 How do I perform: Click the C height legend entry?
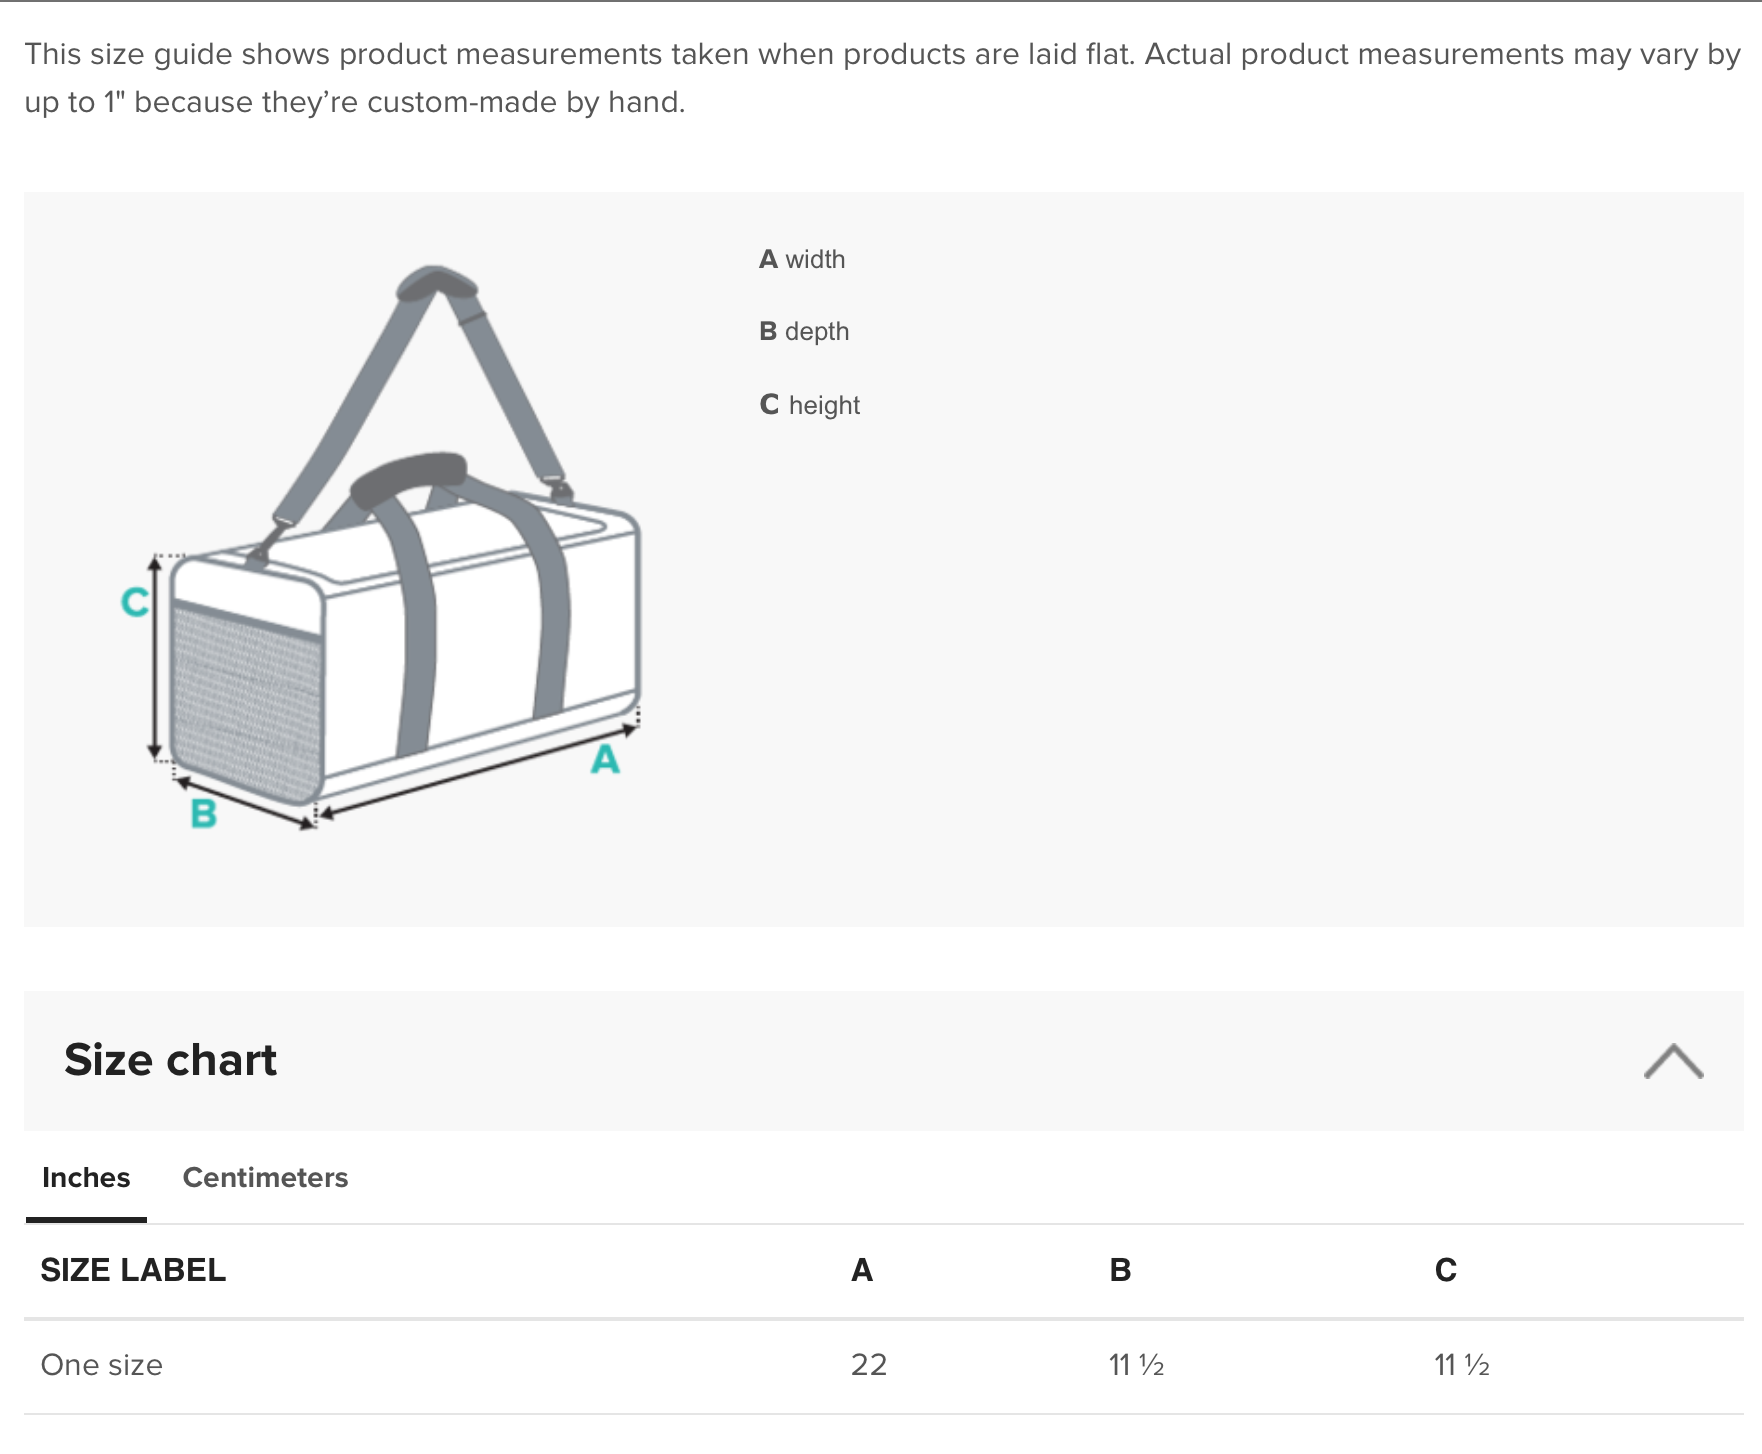(x=810, y=405)
